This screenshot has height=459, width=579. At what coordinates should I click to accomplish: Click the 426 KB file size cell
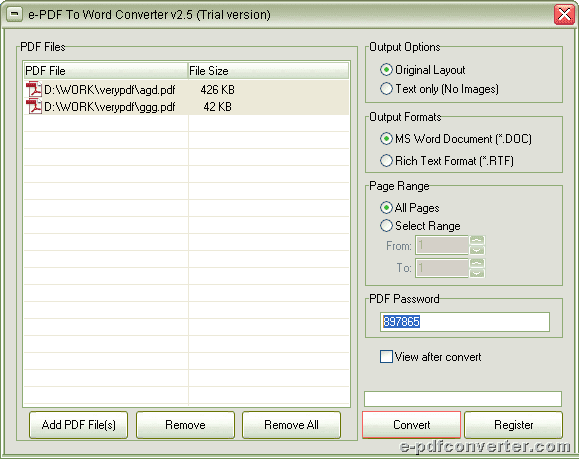click(217, 89)
